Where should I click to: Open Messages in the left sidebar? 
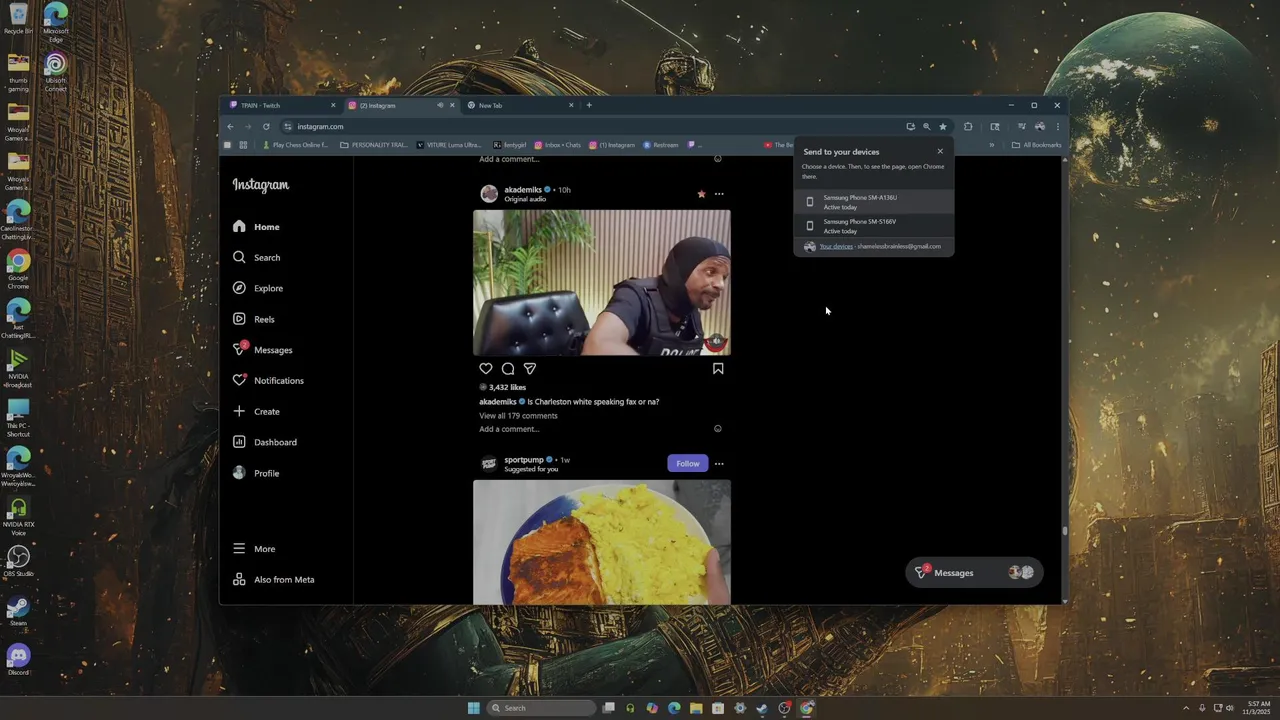pyautogui.click(x=262, y=350)
